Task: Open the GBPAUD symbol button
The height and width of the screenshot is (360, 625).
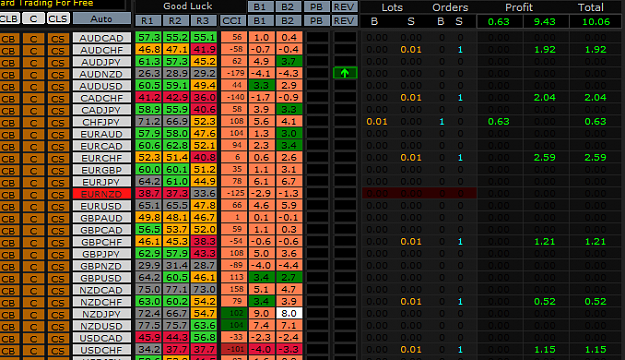Action: [x=102, y=218]
